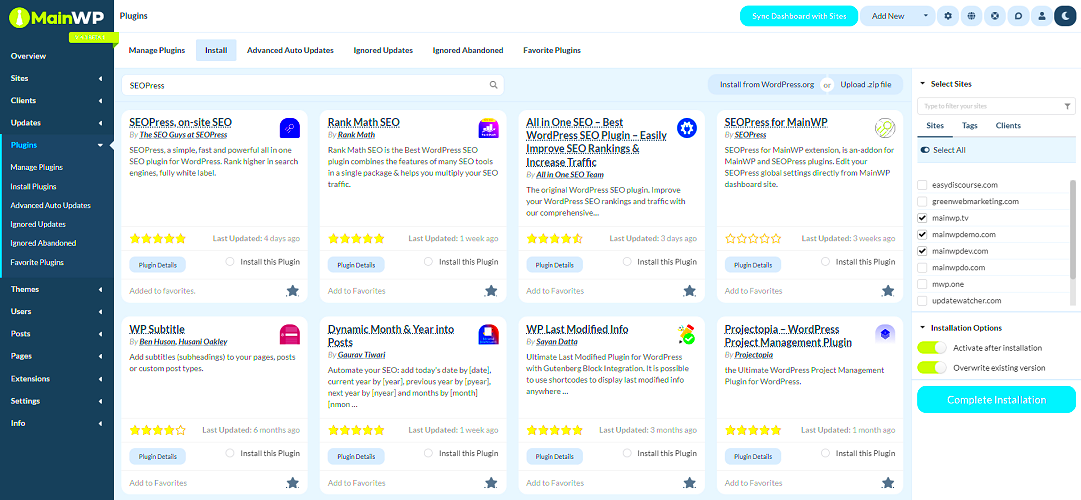Click the All in One SEO plugin icon
Image resolution: width=1081 pixels, height=500 pixels.
pos(687,128)
